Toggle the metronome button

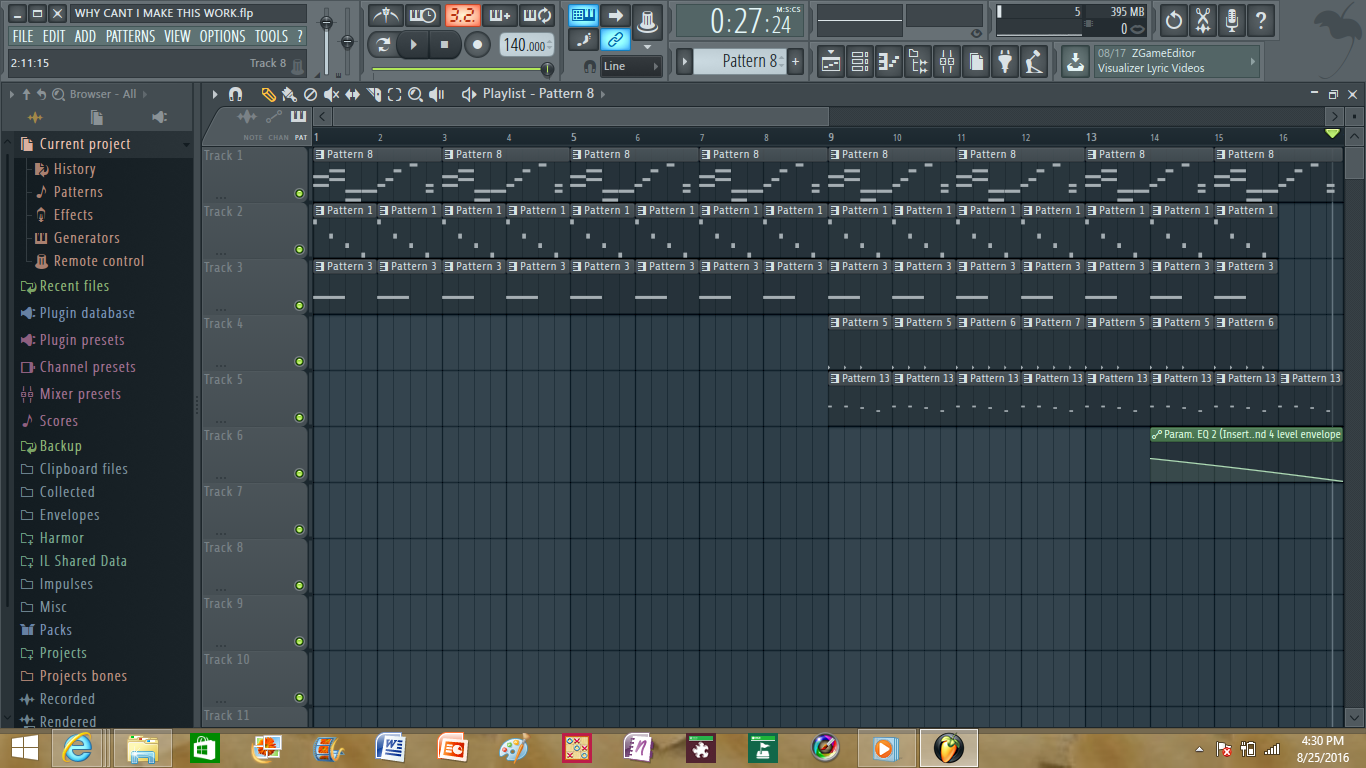click(x=386, y=16)
